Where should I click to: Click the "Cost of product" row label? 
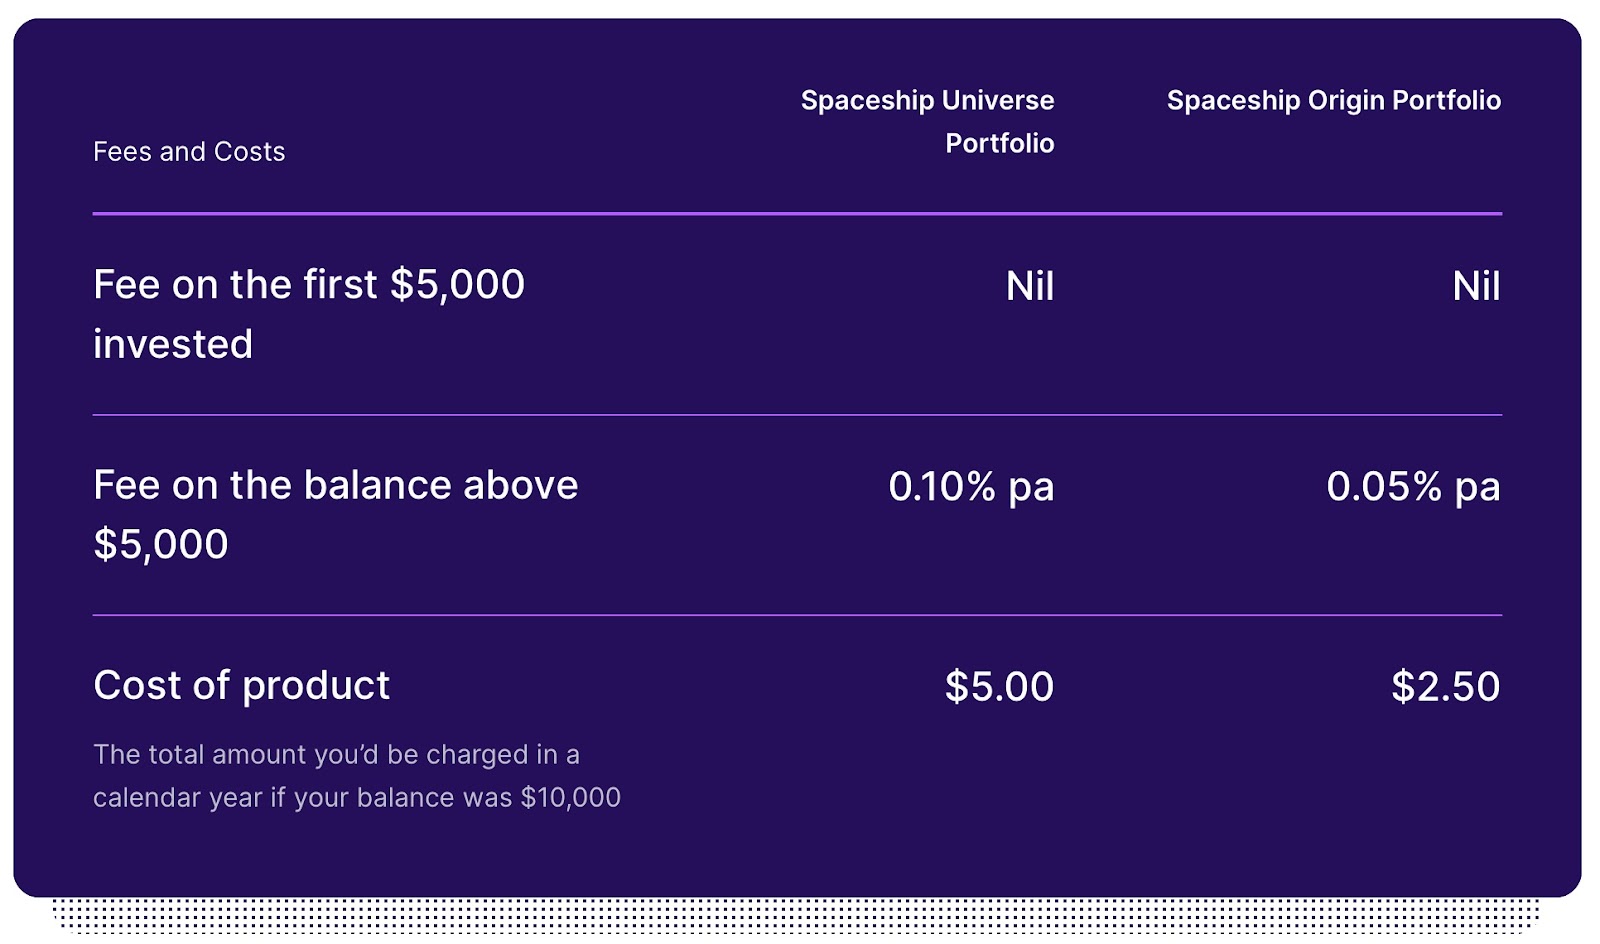click(x=241, y=686)
